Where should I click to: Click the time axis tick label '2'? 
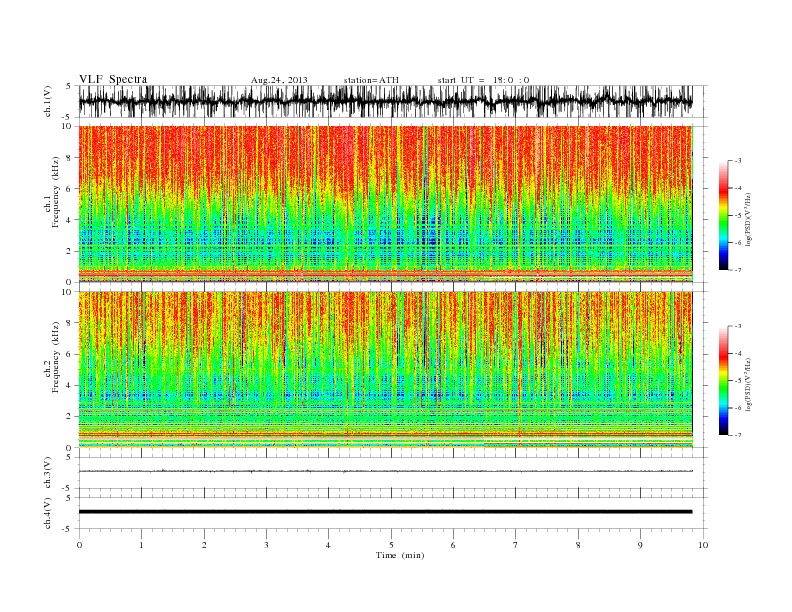(x=204, y=545)
